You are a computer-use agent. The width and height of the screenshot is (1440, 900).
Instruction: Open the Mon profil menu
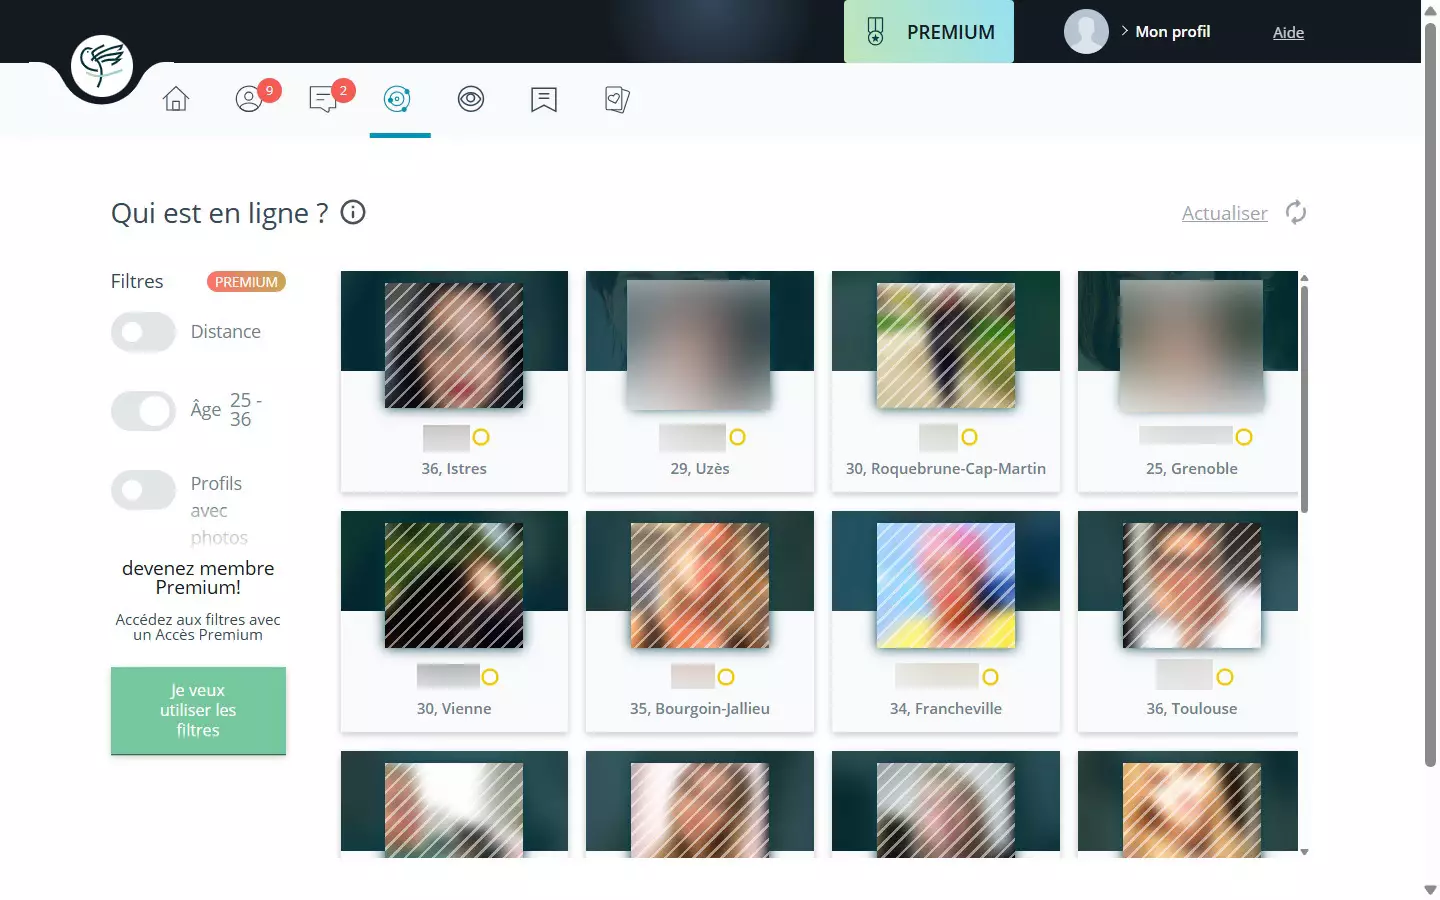tap(1171, 31)
